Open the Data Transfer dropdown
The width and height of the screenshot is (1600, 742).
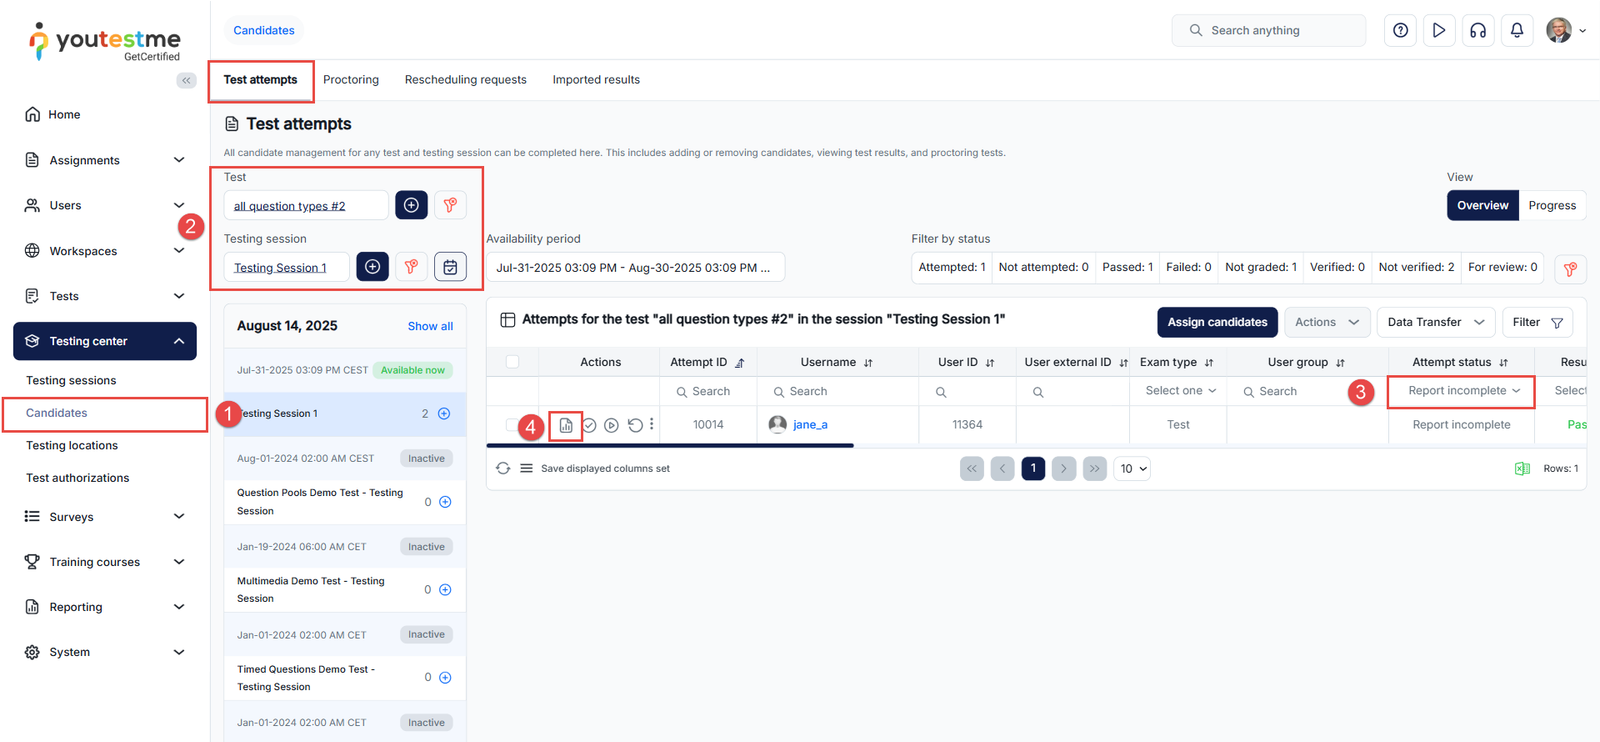(x=1435, y=322)
